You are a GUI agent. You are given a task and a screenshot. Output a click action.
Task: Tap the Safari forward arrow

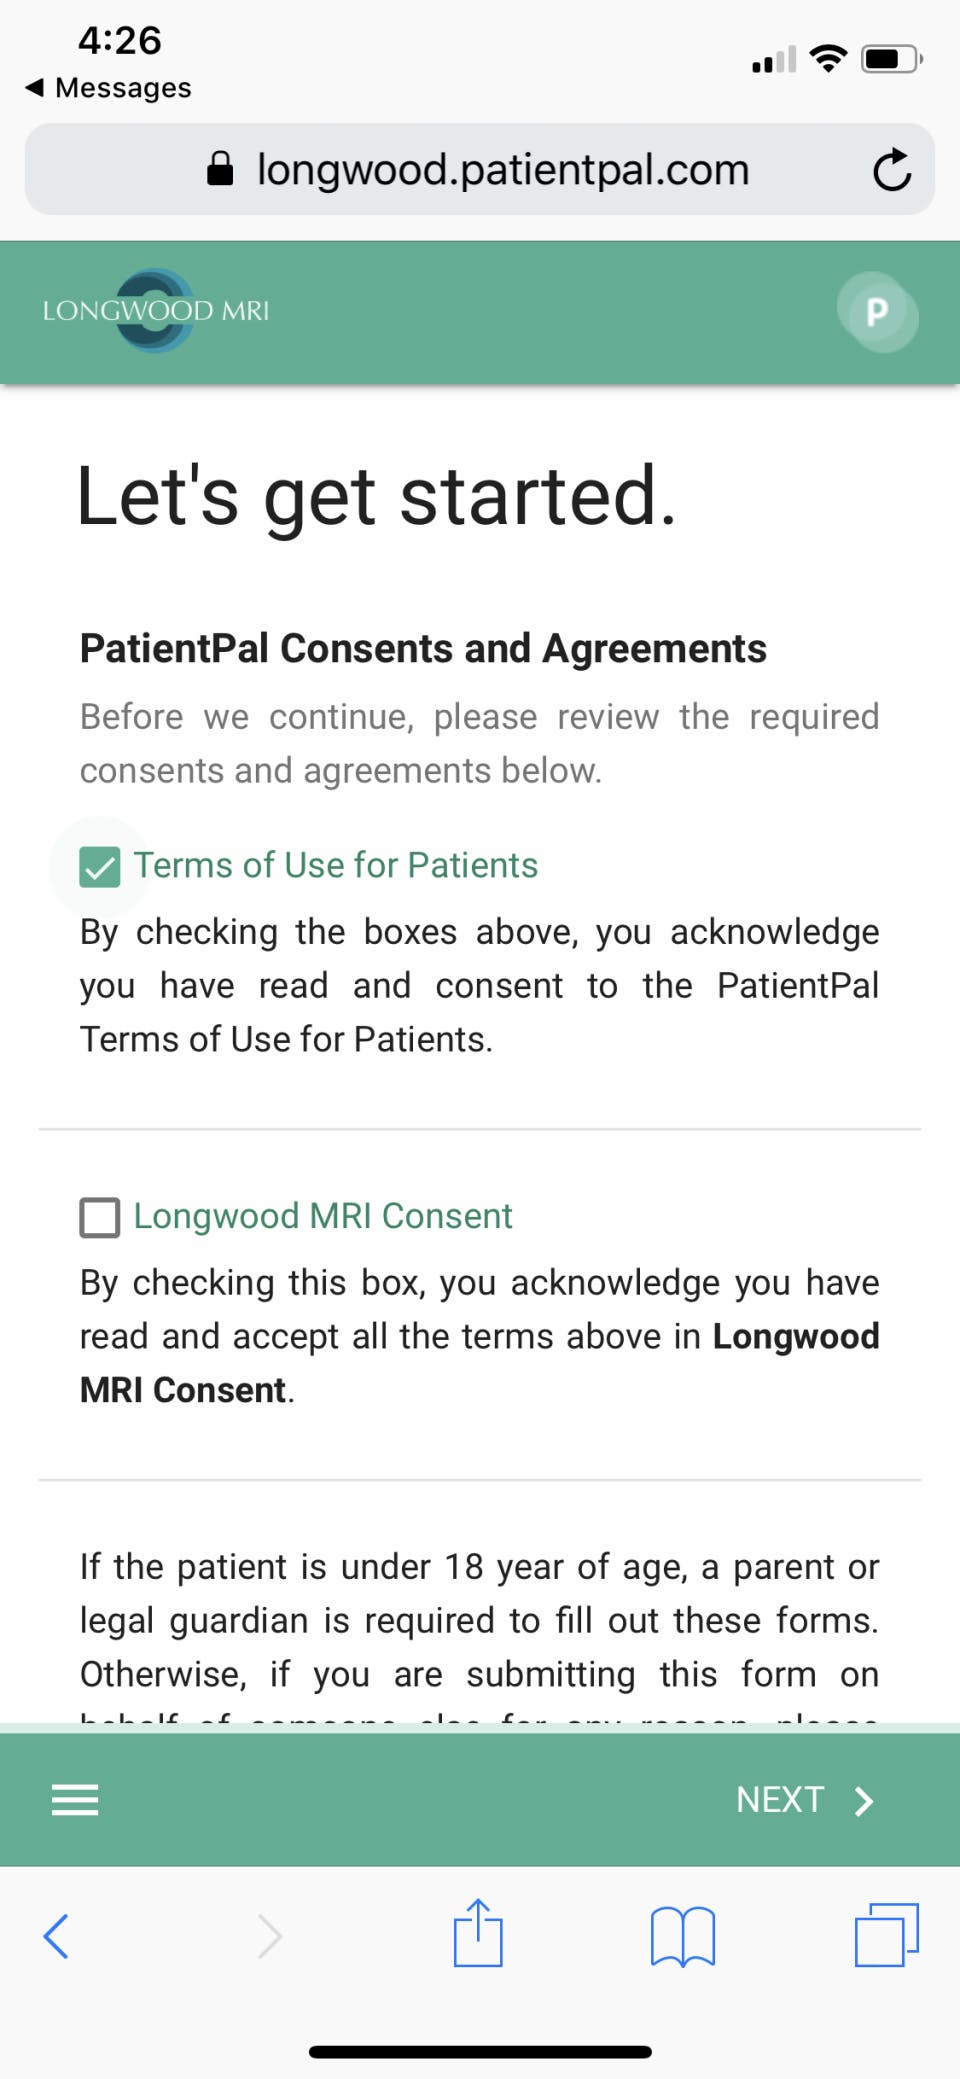pyautogui.click(x=270, y=1937)
